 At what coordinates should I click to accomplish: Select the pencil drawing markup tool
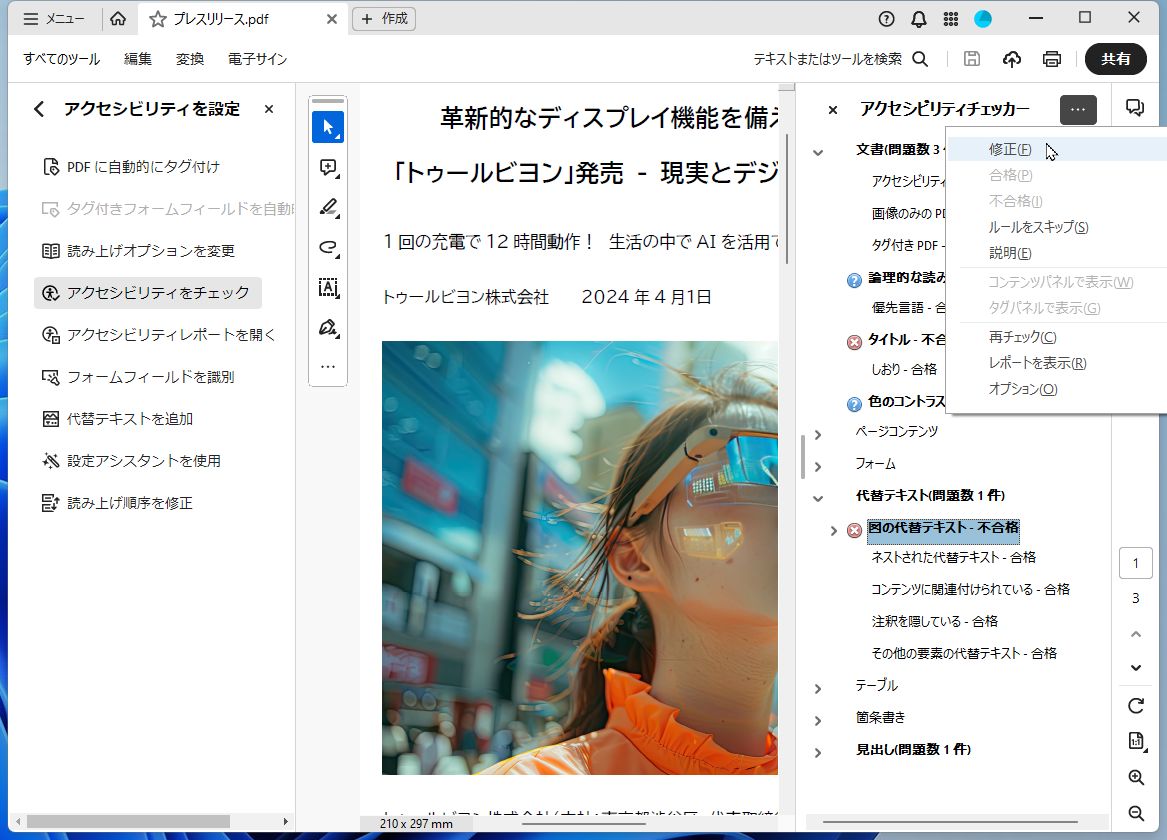[327, 207]
